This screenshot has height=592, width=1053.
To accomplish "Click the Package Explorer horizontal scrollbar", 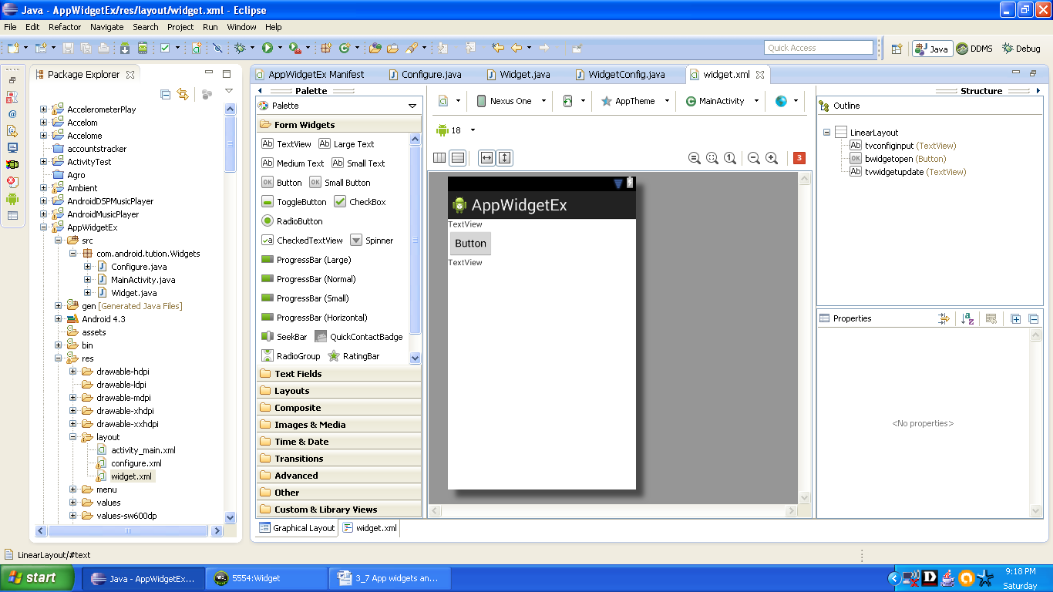I will tap(128, 531).
